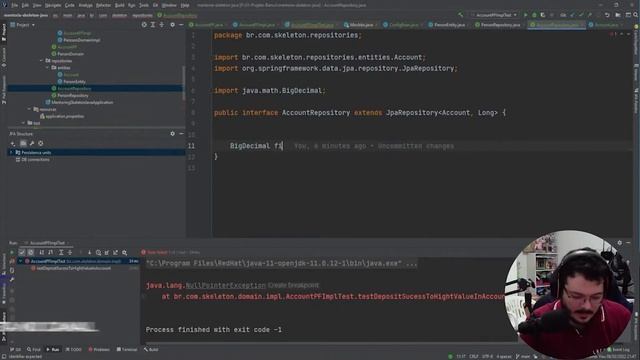Screen dimensions: 640x360
Task: Select PersonDomain in the project tree
Action: tap(70, 53)
